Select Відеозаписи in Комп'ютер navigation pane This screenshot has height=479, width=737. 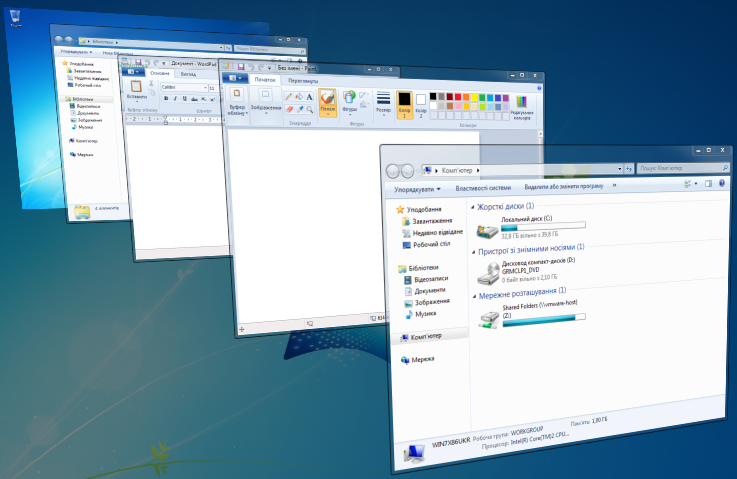(426, 280)
